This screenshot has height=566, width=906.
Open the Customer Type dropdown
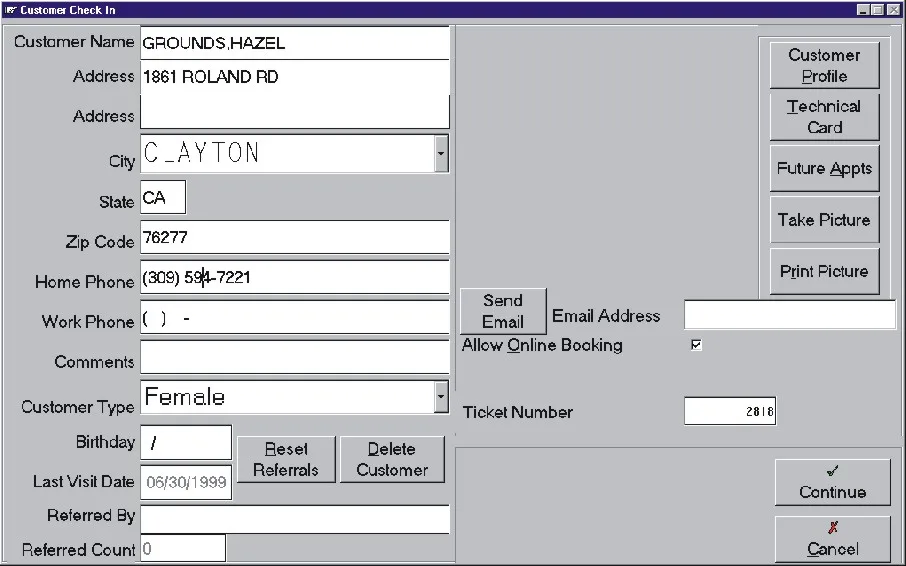coord(441,397)
